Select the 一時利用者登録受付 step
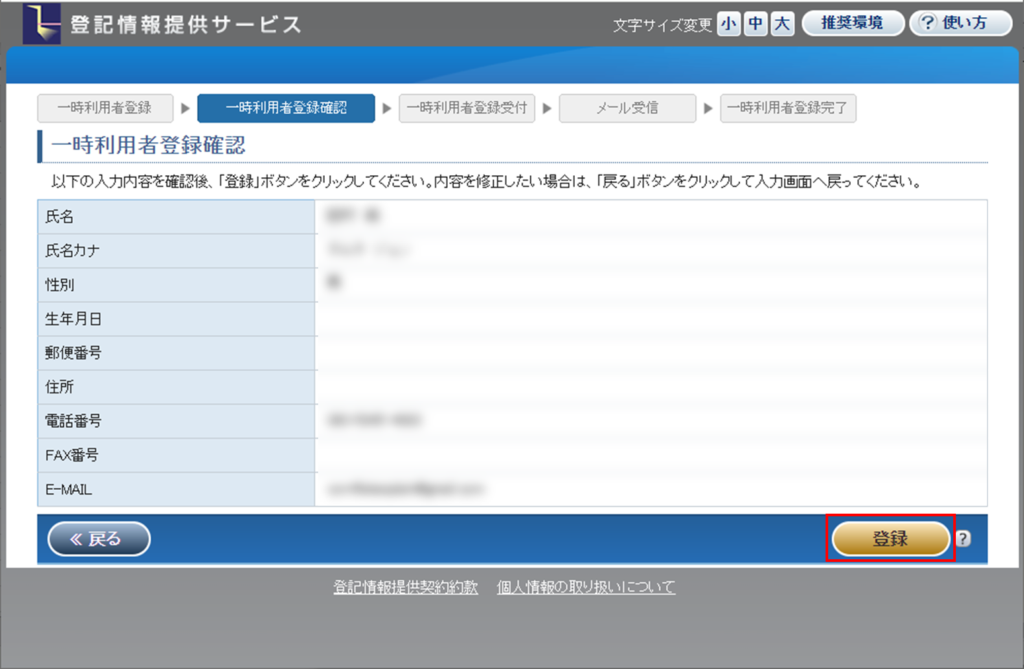1024x669 pixels. point(466,108)
